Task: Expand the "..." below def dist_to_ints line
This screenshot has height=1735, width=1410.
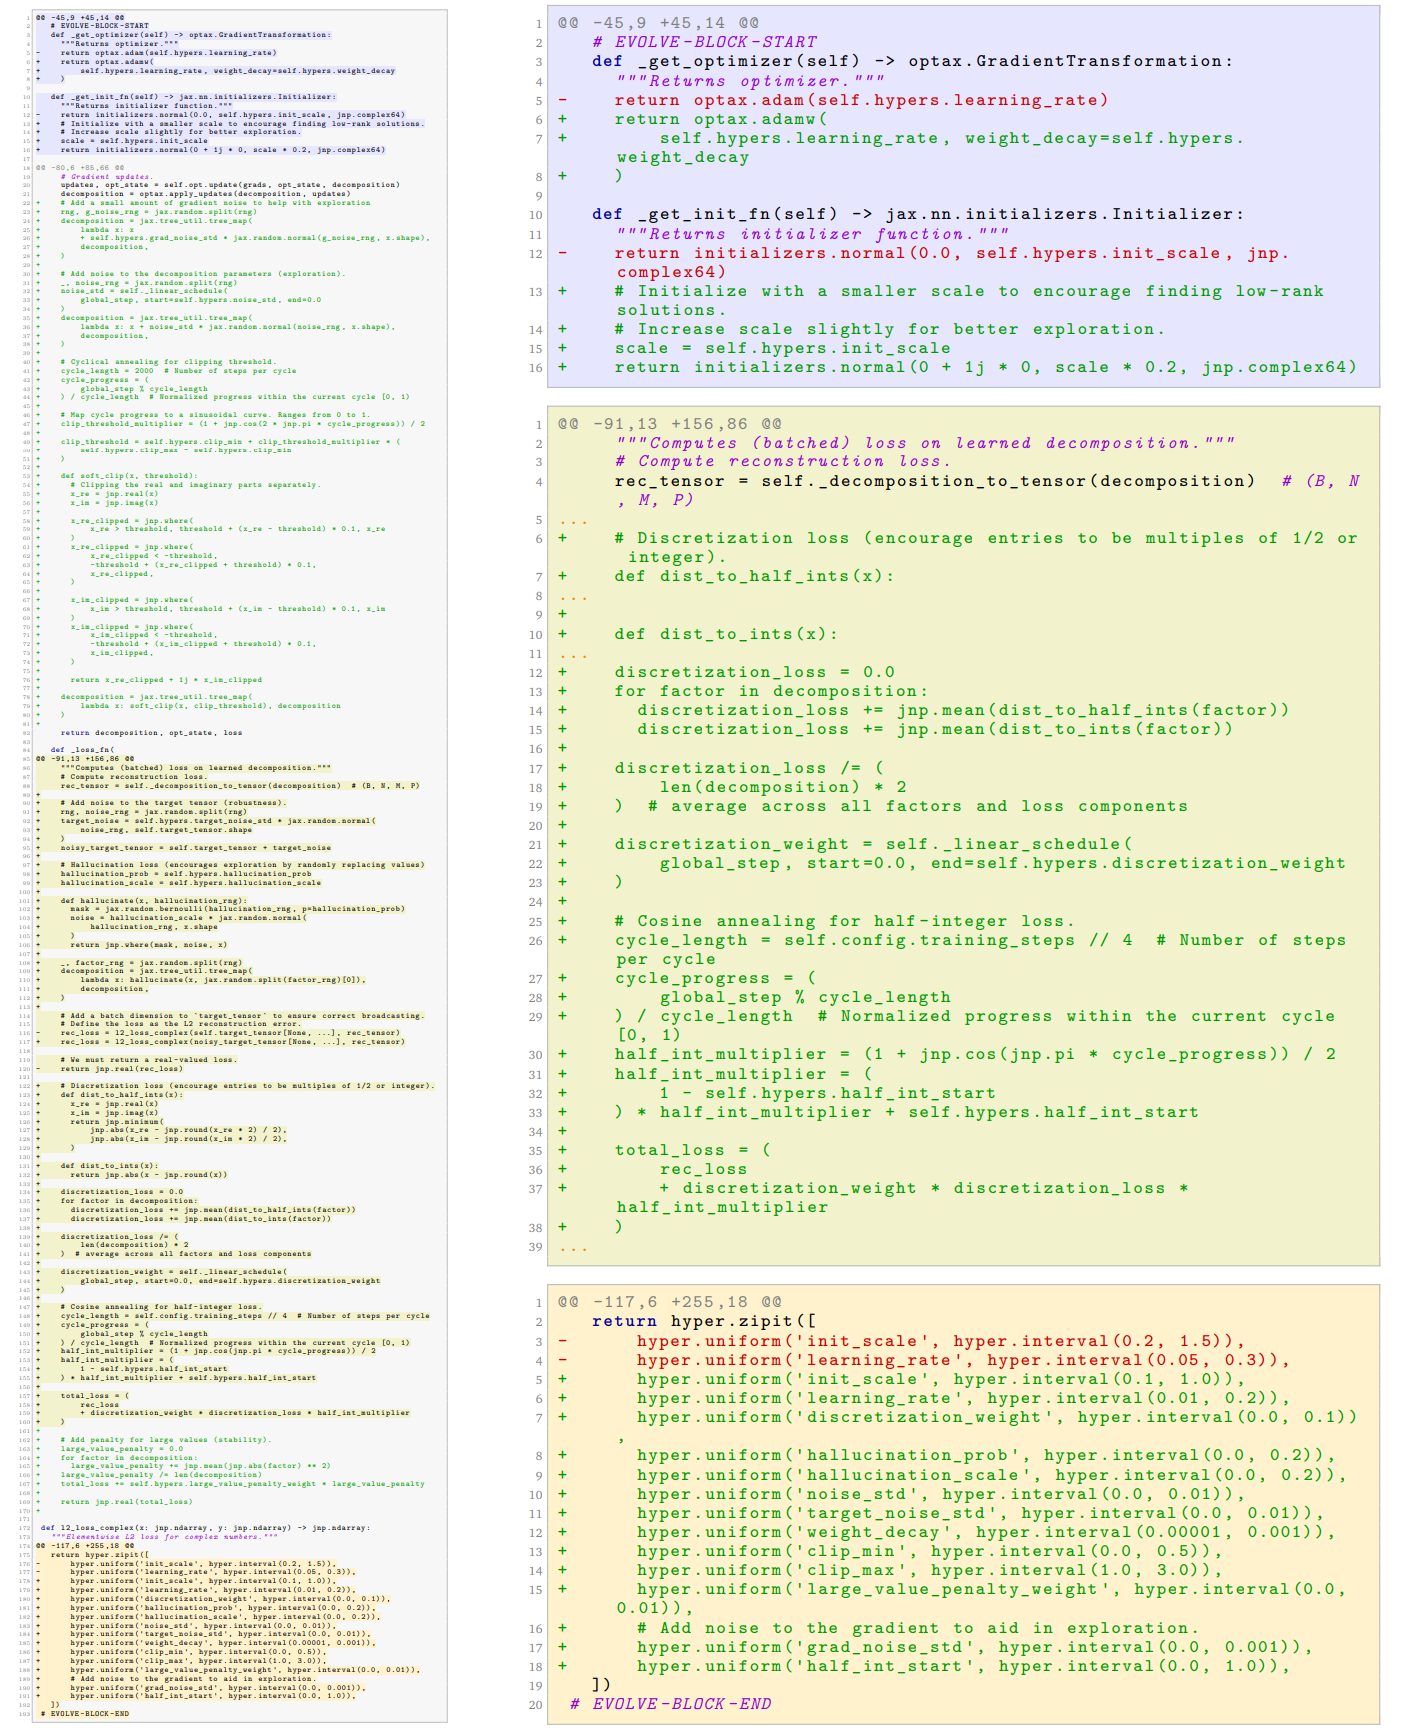Action: [x=574, y=654]
